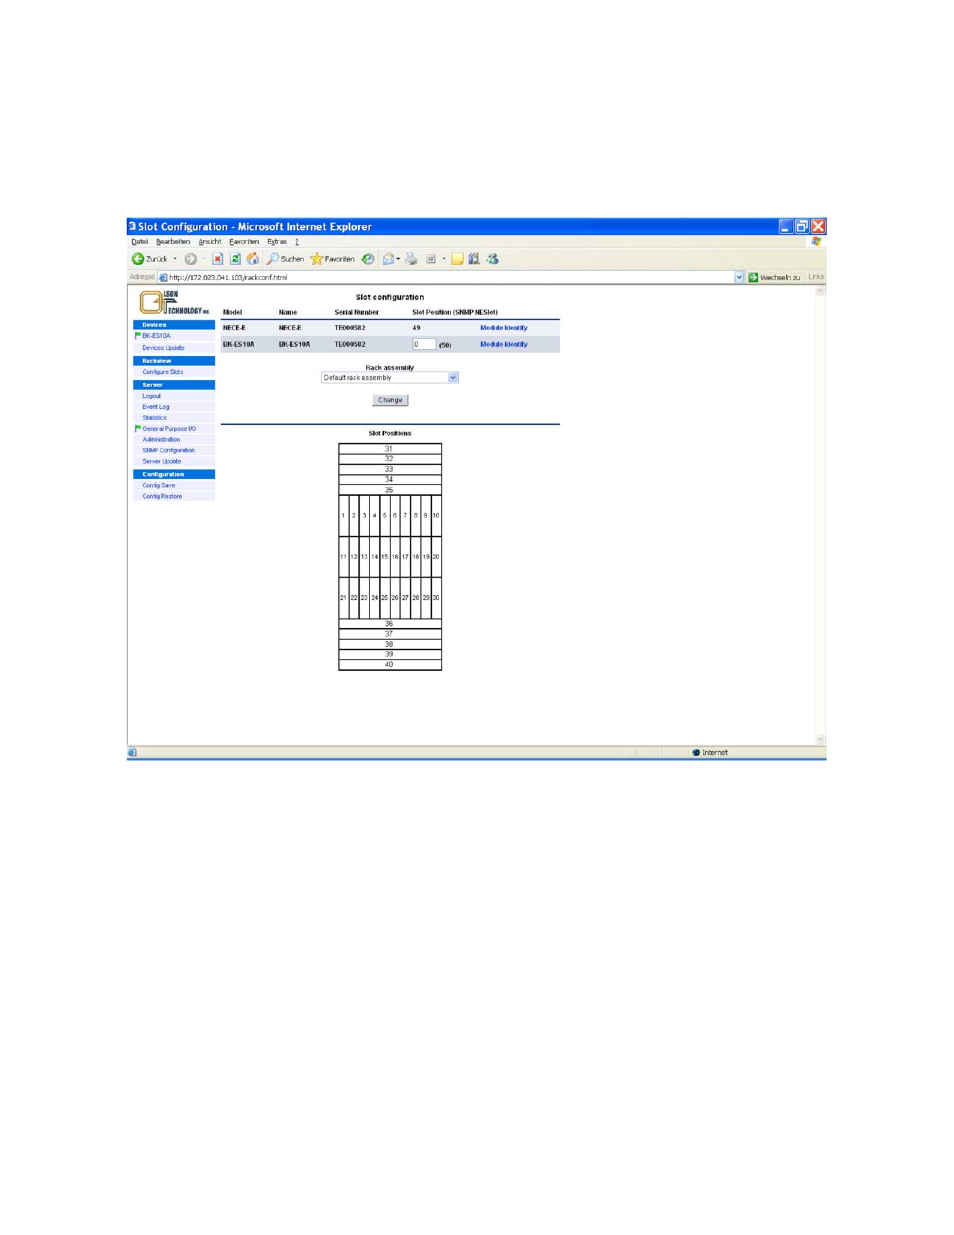Open Configure Slots in the sidebar
Image resolution: width=954 pixels, height=1235 pixels.
point(162,372)
